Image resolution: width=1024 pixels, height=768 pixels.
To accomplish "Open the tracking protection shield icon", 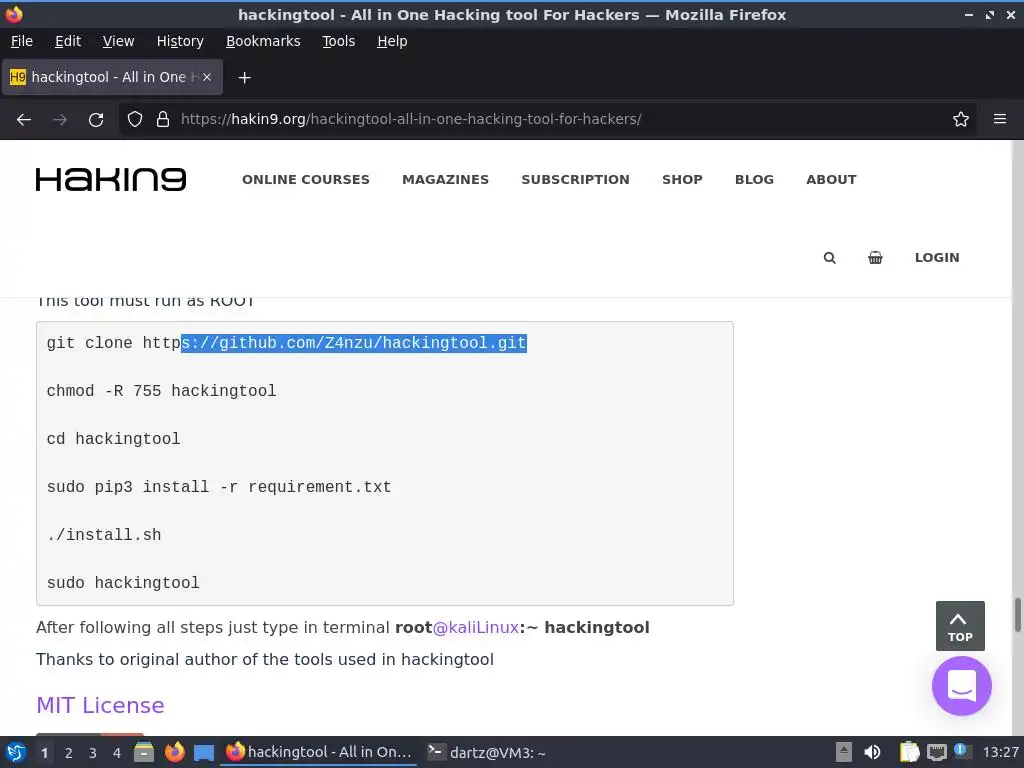I will pyautogui.click(x=135, y=120).
